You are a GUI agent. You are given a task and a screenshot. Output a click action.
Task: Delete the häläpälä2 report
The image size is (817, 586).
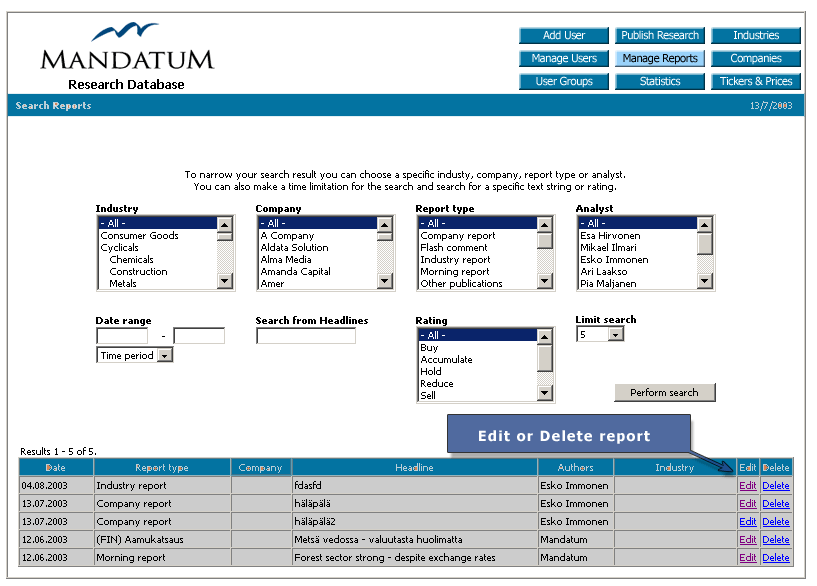(x=776, y=521)
